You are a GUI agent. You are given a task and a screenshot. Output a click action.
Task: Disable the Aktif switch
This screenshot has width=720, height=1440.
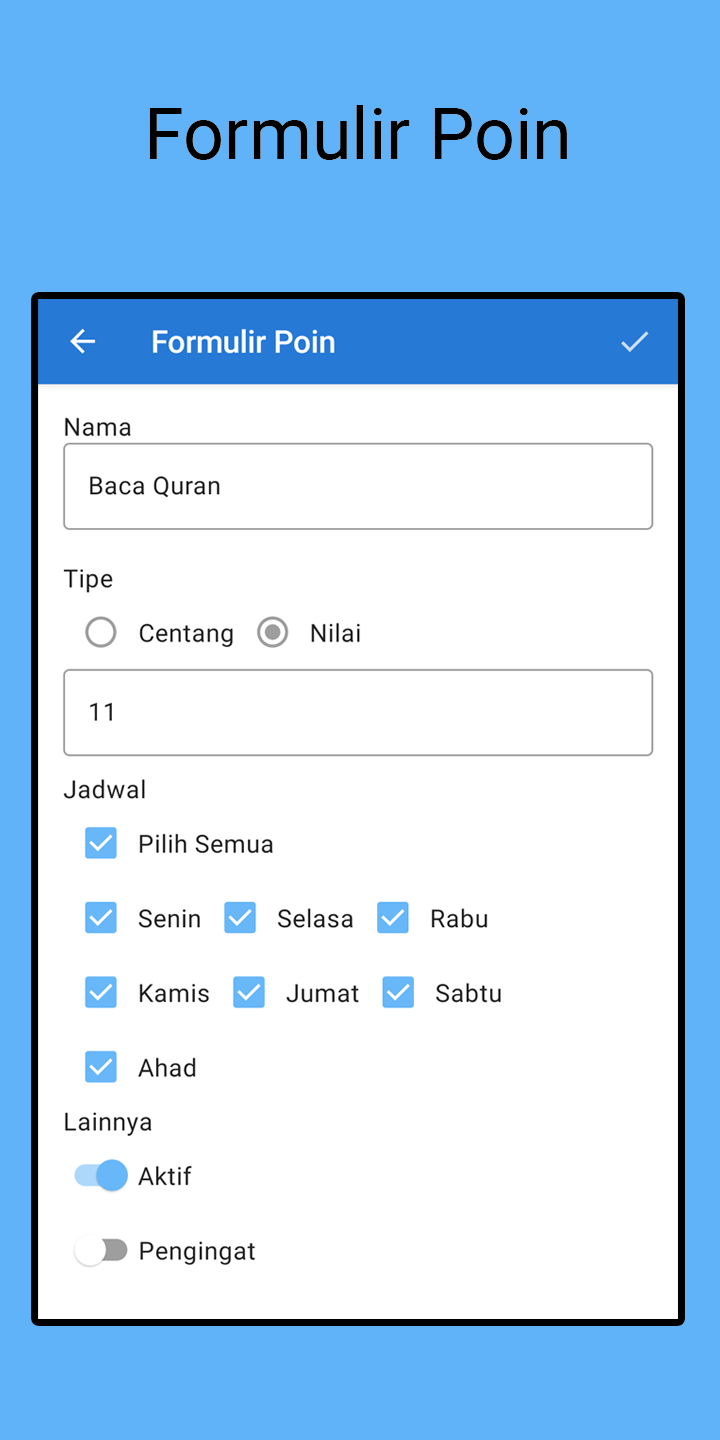point(102,1176)
